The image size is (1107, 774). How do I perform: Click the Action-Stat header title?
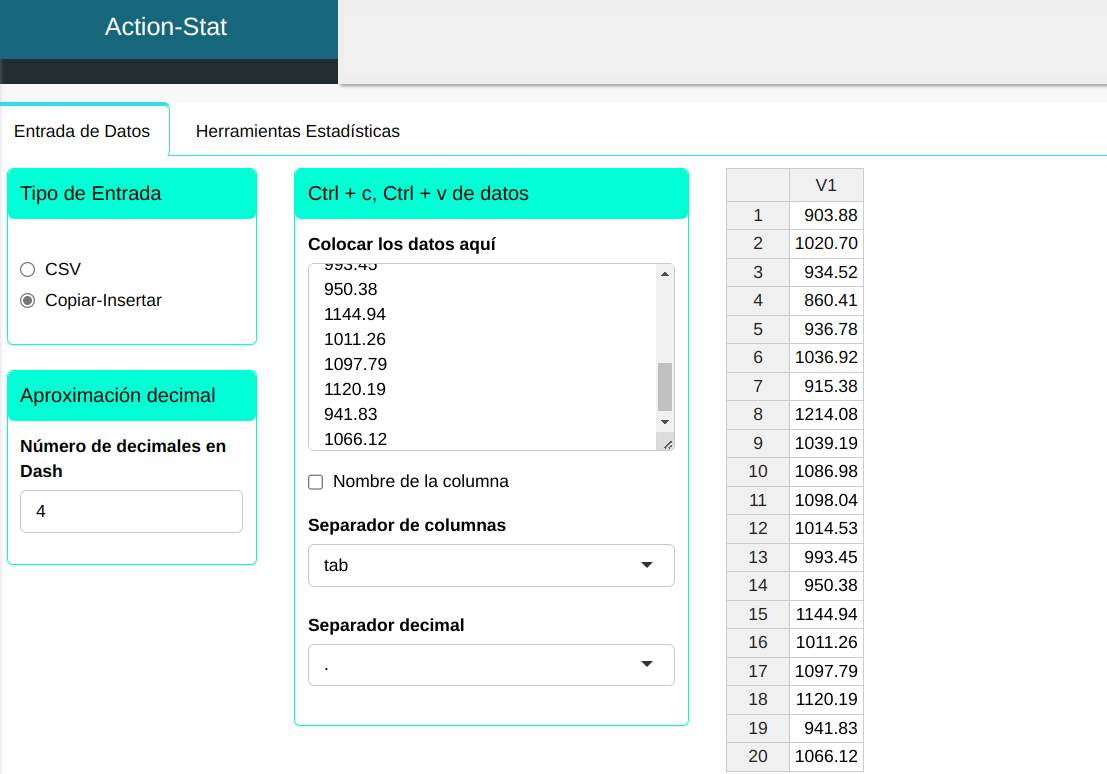(x=166, y=27)
